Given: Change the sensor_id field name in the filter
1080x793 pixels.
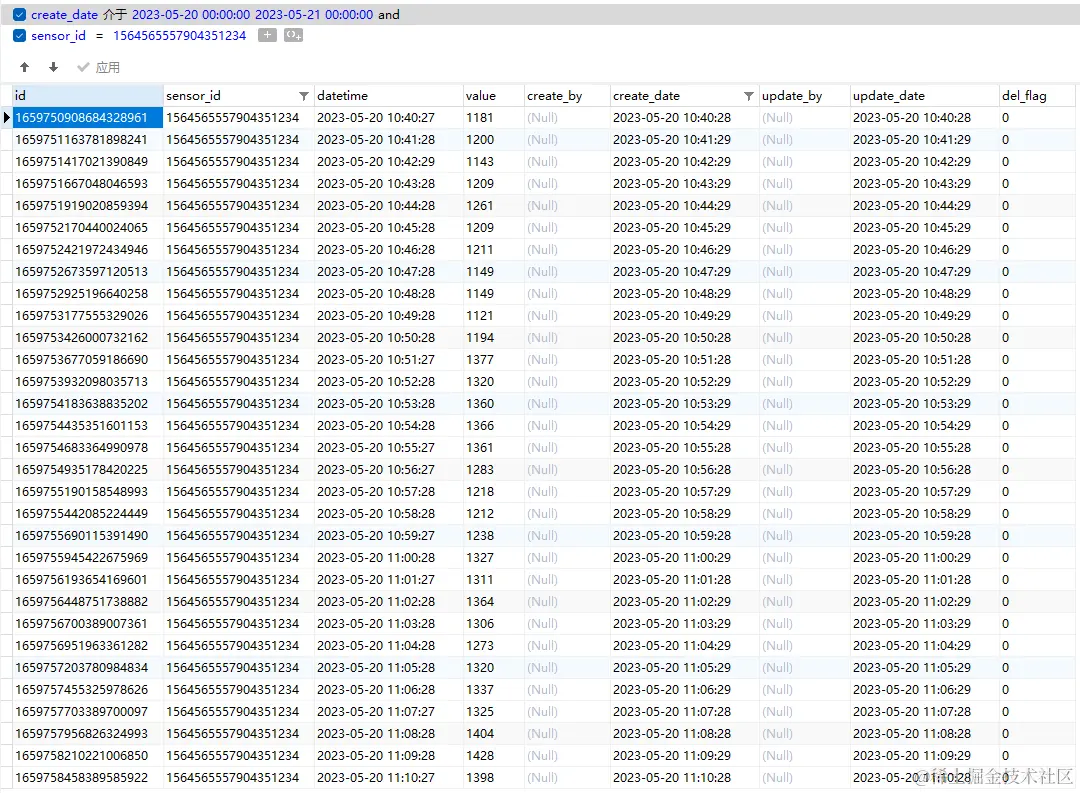Looking at the screenshot, I should [x=59, y=35].
